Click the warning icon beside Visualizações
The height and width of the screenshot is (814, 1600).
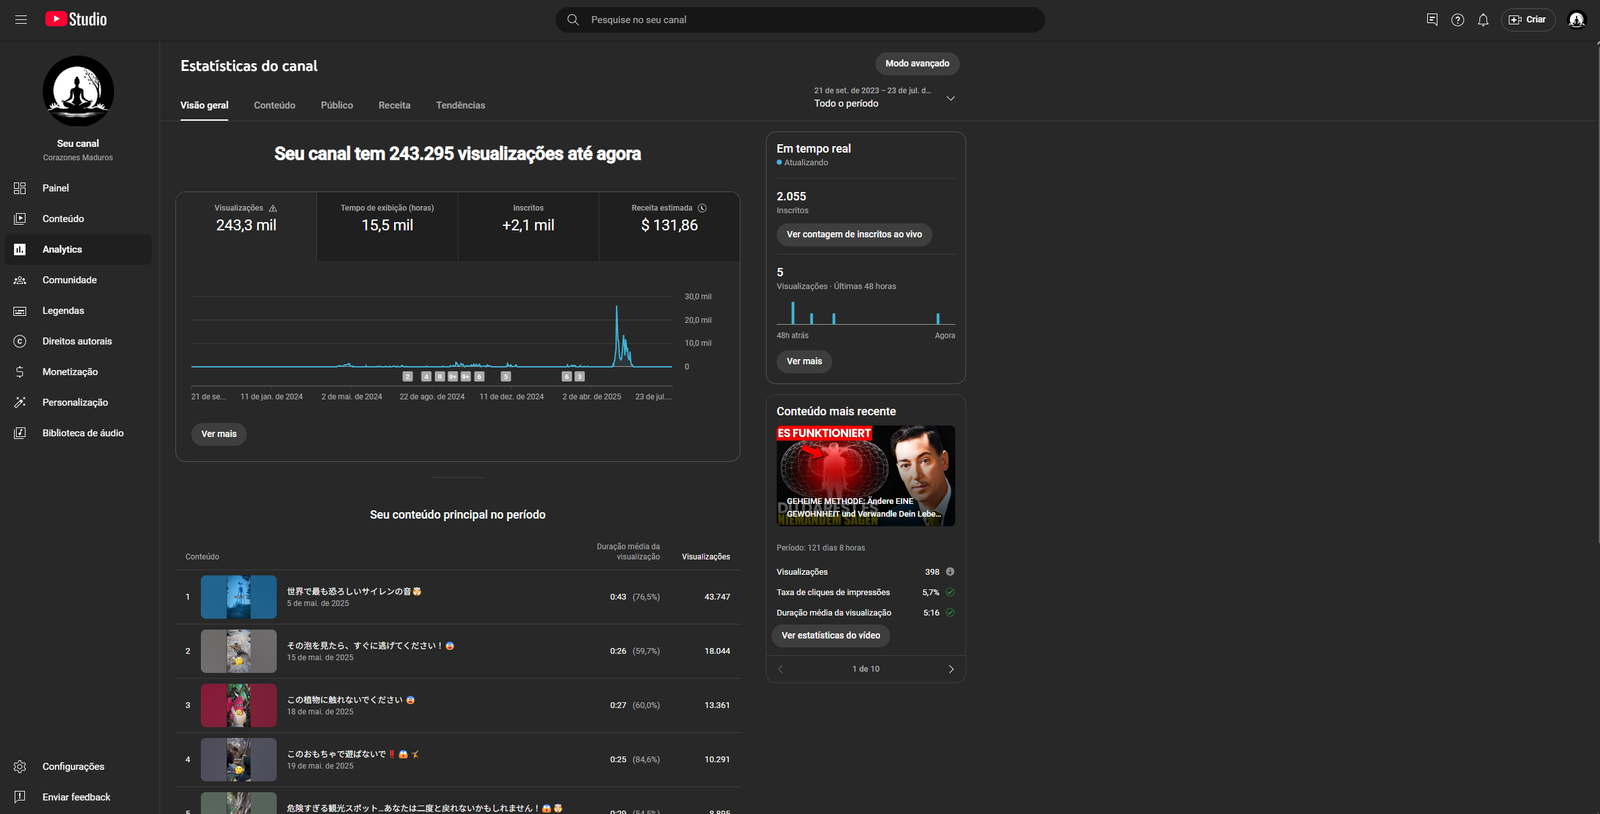tap(273, 208)
